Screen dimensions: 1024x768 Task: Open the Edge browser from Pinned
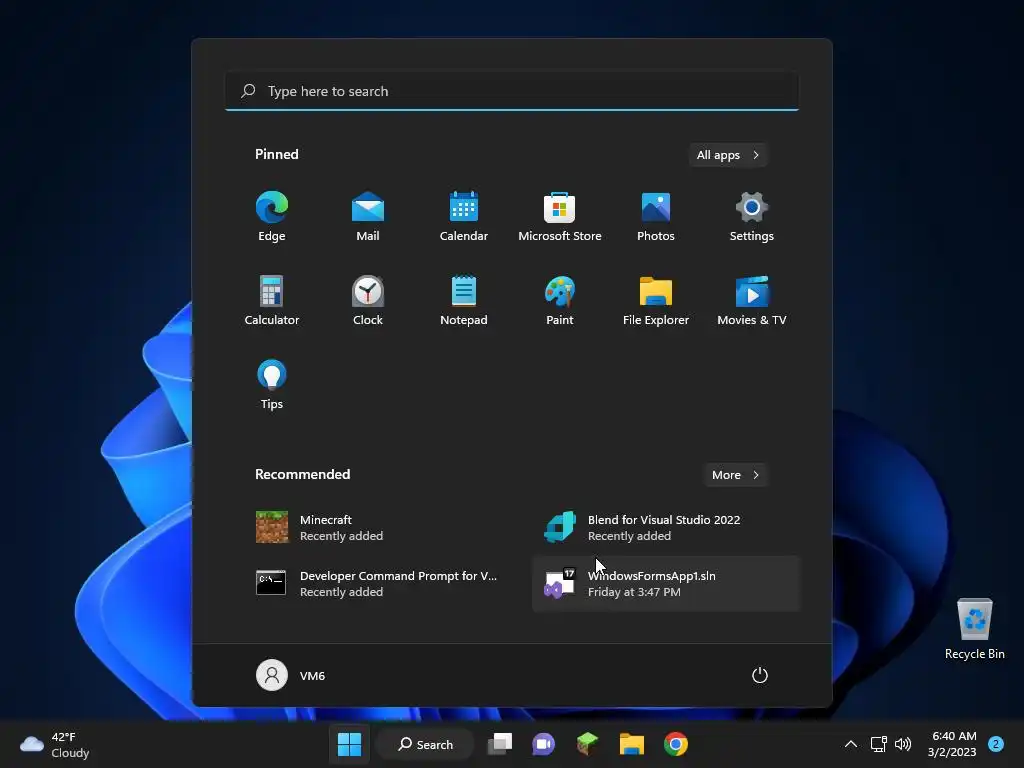coord(272,217)
